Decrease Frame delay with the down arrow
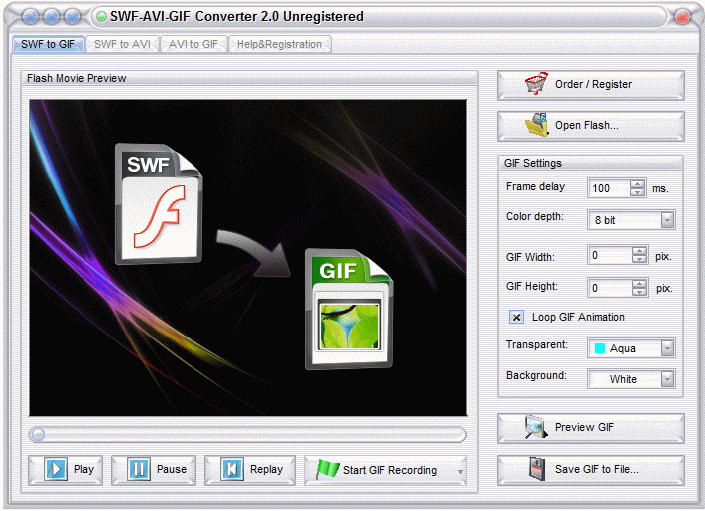Viewport: 705px width, 511px height. tap(637, 192)
